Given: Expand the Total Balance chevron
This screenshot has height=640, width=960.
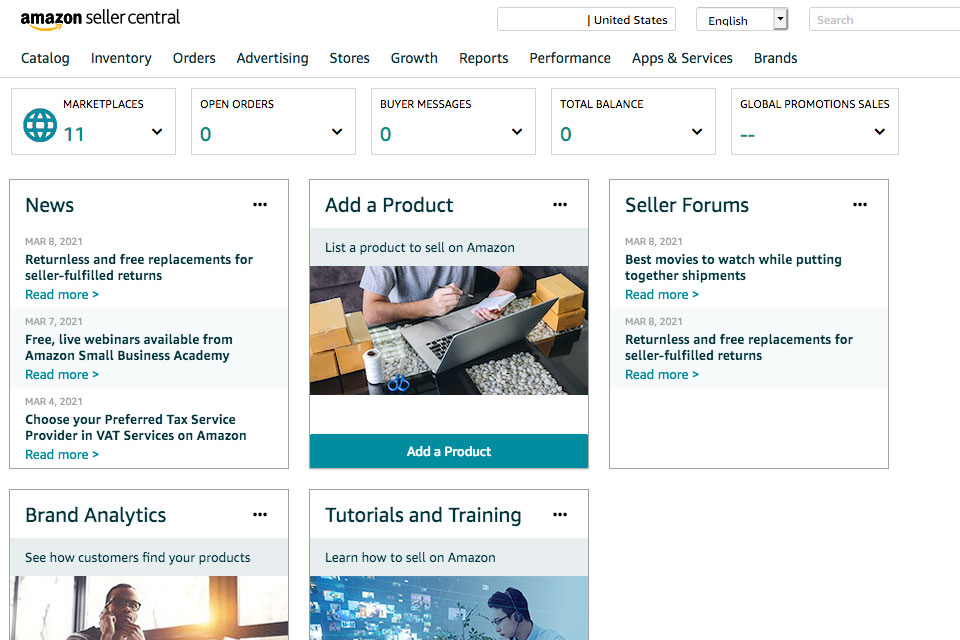Looking at the screenshot, I should tap(697, 132).
